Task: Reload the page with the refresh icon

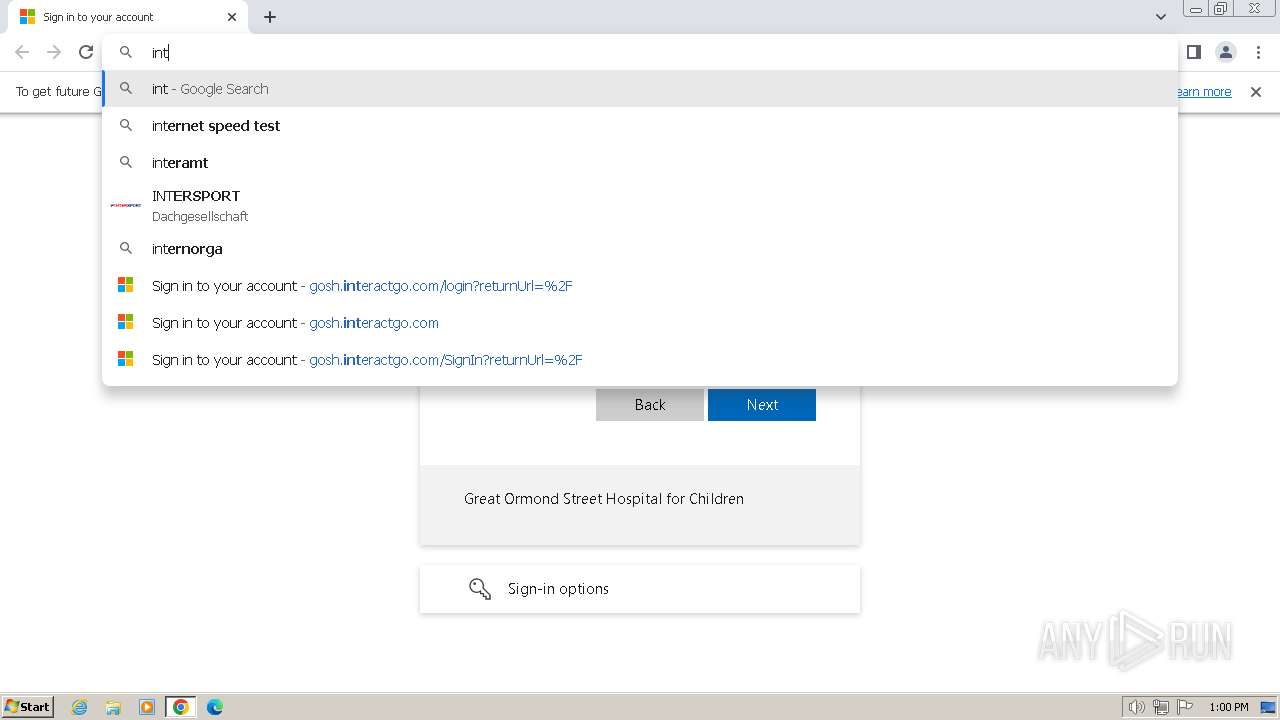Action: click(86, 52)
